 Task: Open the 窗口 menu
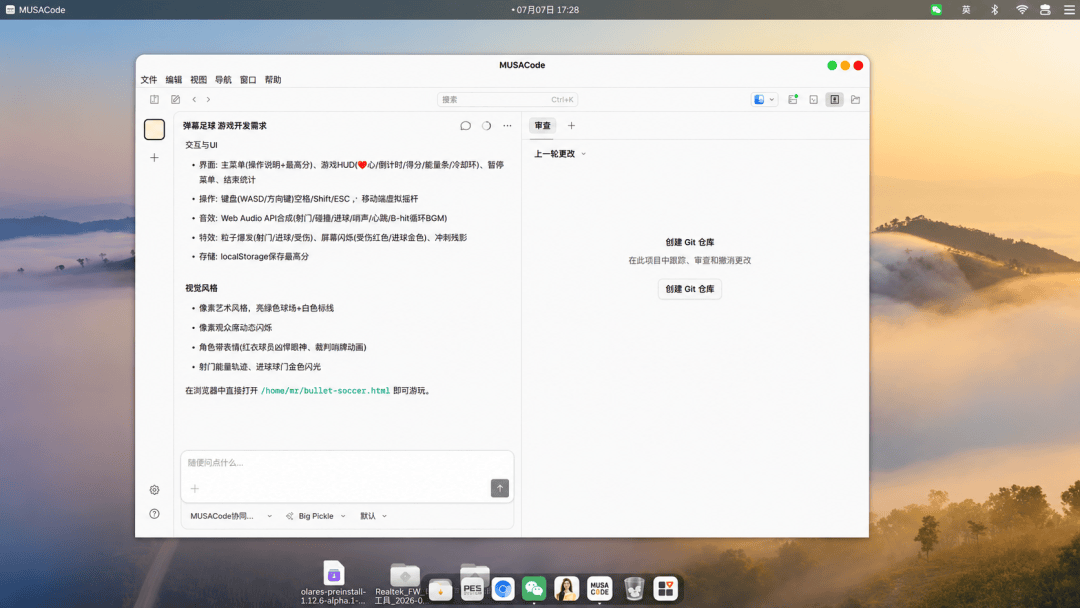tap(248, 80)
